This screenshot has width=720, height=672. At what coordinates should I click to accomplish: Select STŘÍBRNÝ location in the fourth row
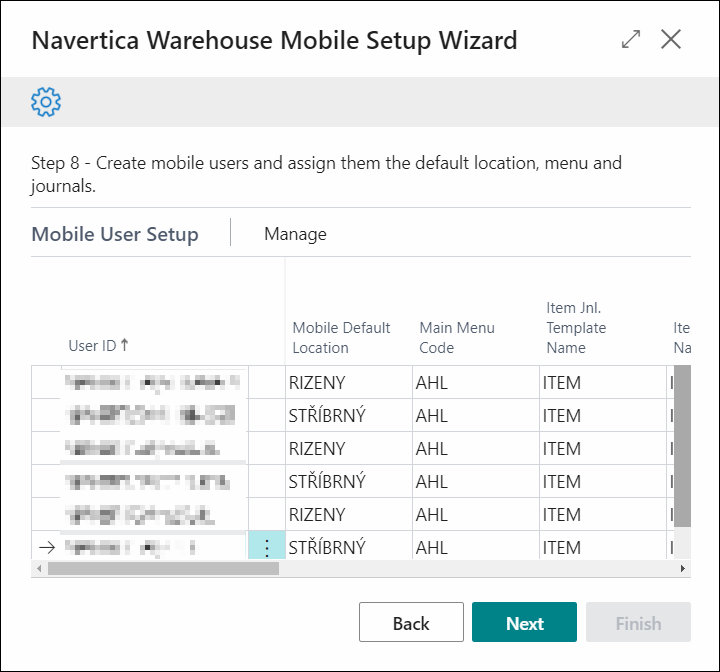point(349,481)
